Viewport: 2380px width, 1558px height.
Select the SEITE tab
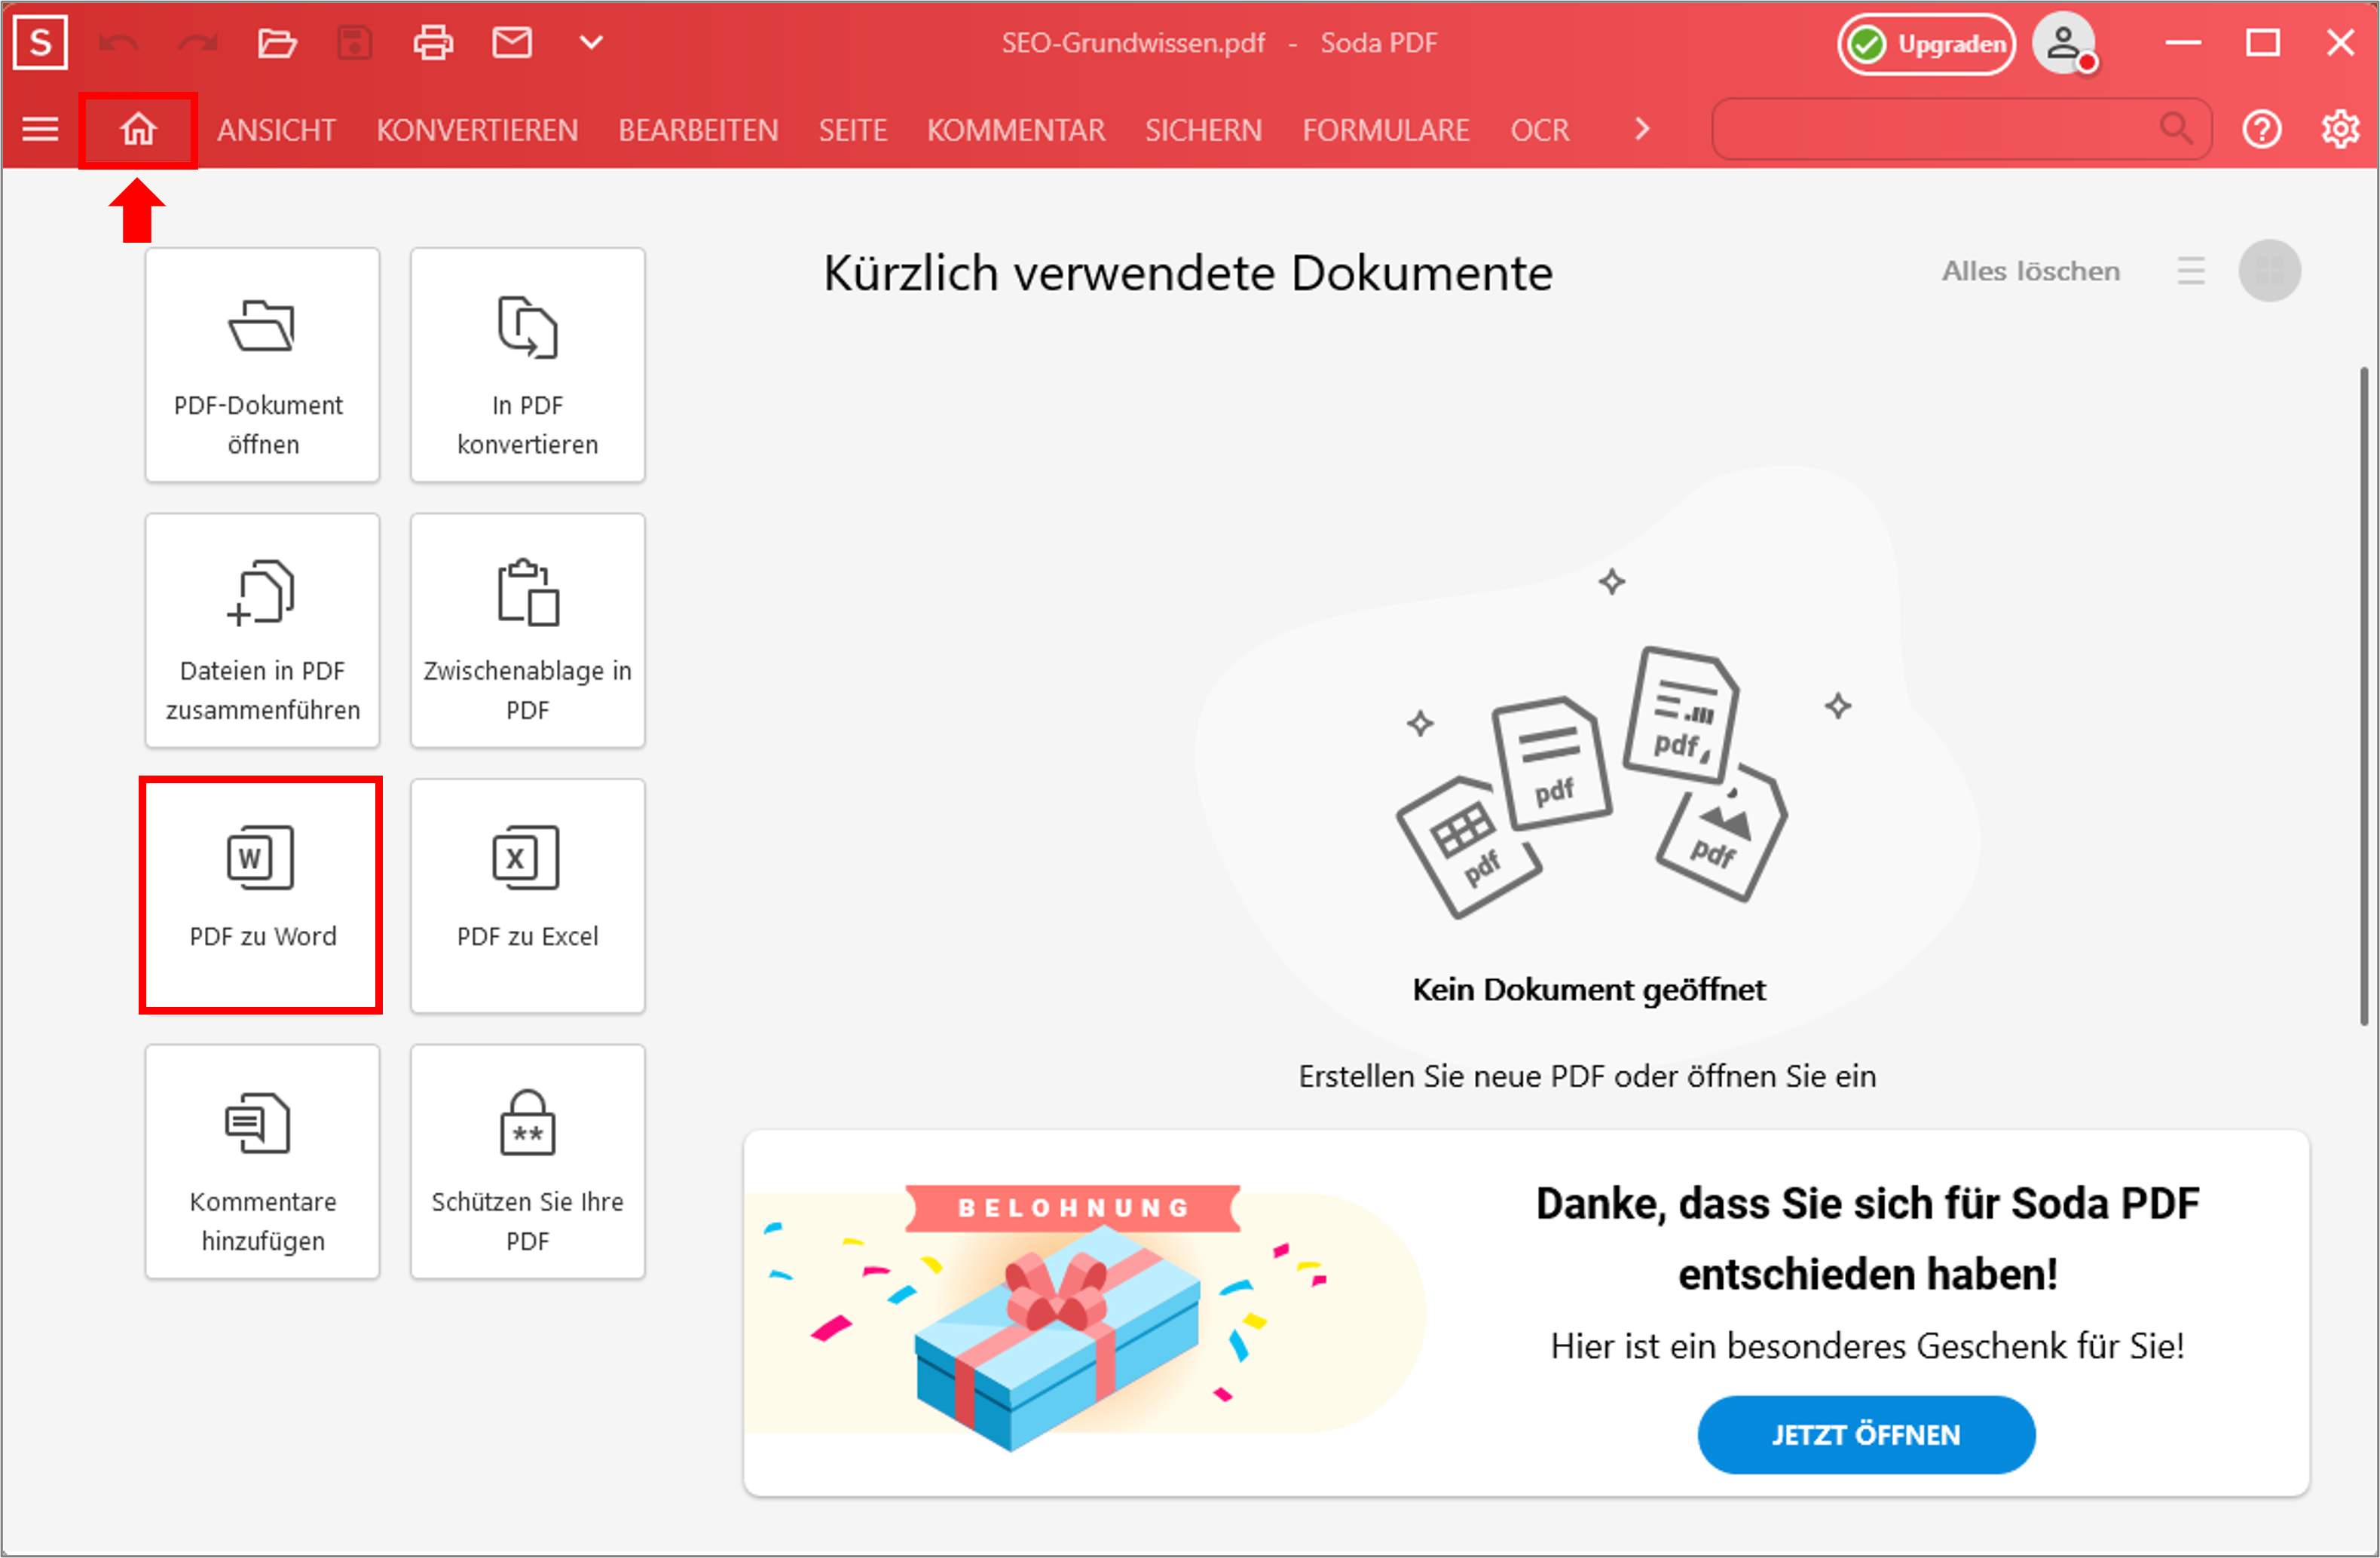pos(853,130)
